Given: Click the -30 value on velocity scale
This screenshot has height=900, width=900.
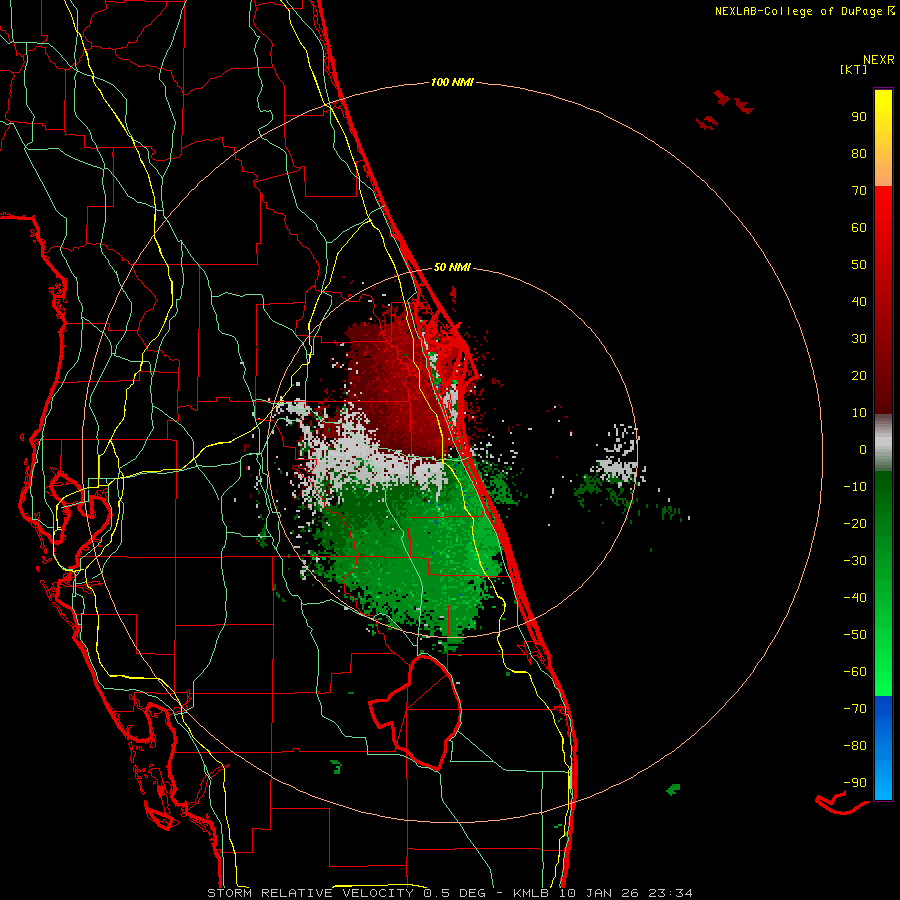Looking at the screenshot, I should (x=855, y=561).
